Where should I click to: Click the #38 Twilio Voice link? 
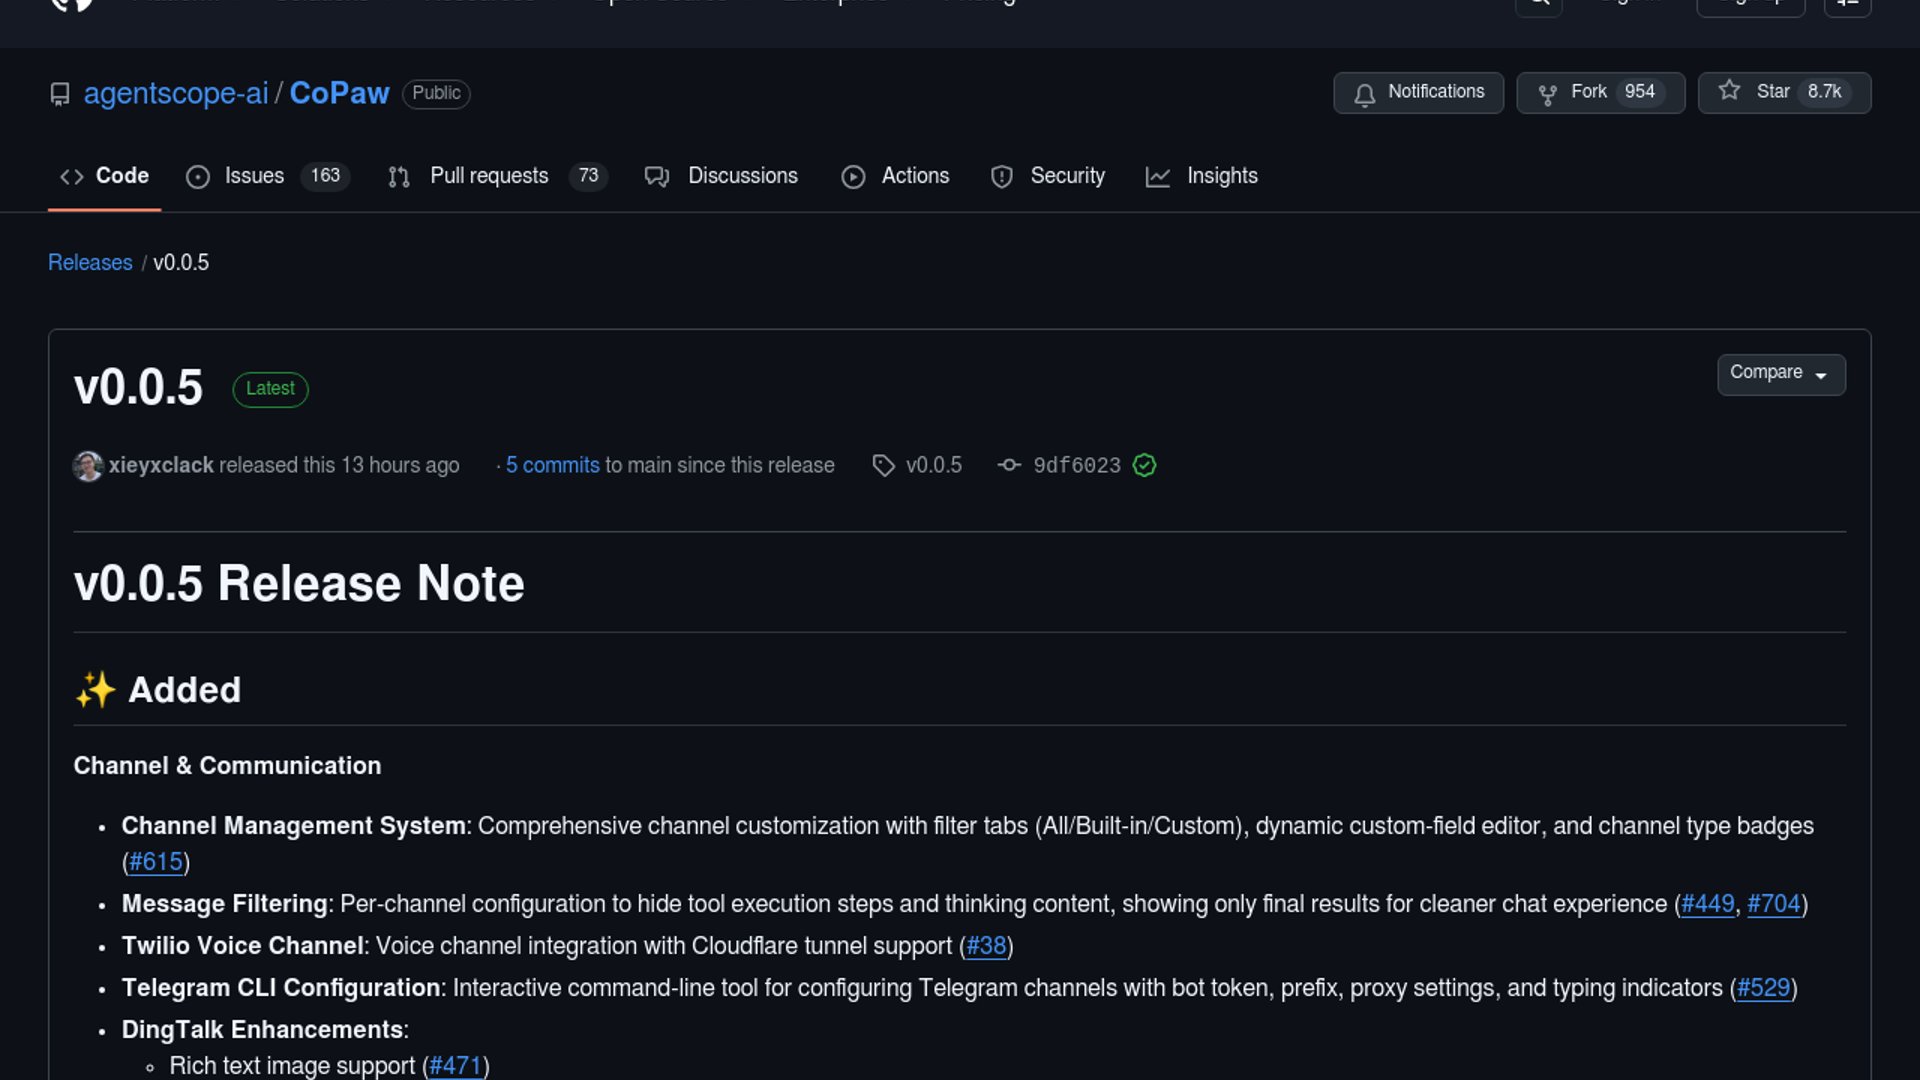[x=986, y=946]
